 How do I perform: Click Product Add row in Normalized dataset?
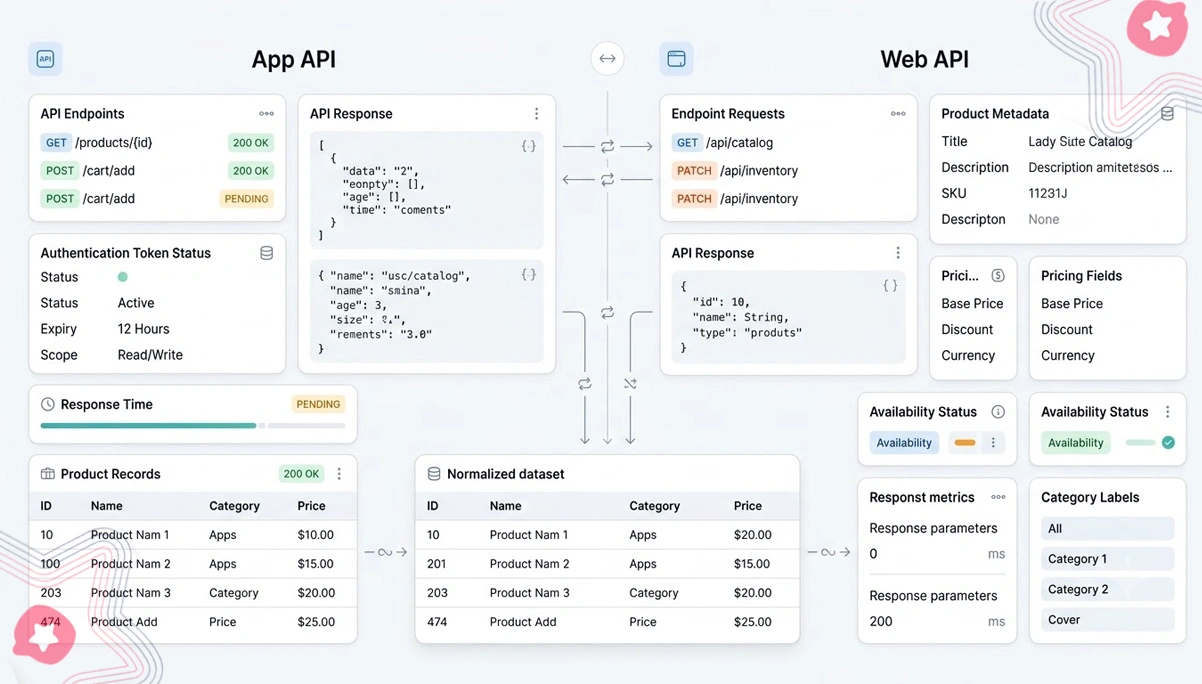click(x=607, y=622)
